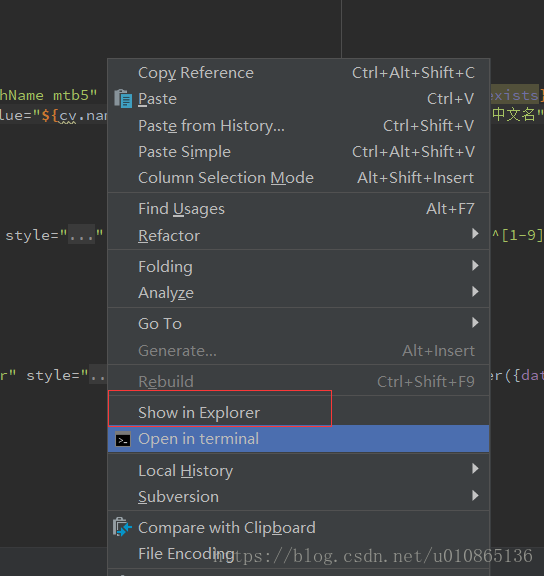Click the ^[1-9] regex text in editor
544x576 pixels.
(x=518, y=235)
